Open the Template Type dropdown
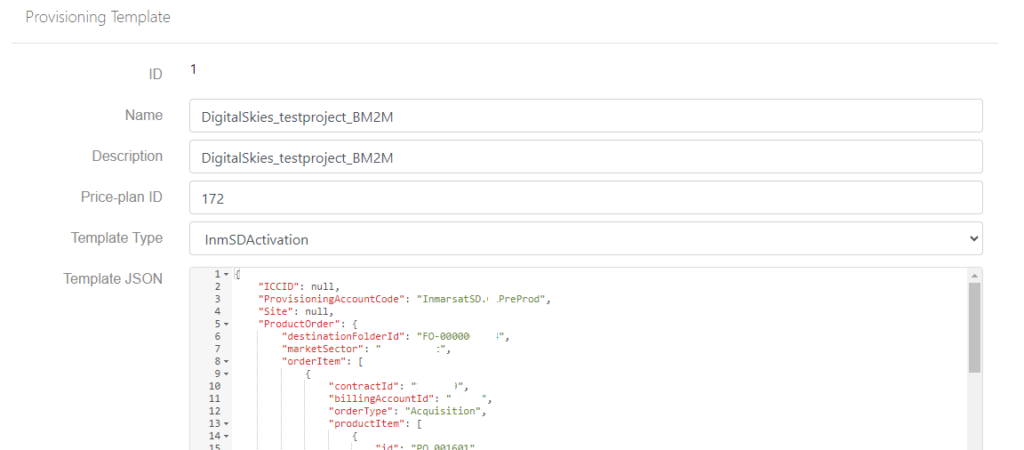The height and width of the screenshot is (450, 1024). [585, 238]
